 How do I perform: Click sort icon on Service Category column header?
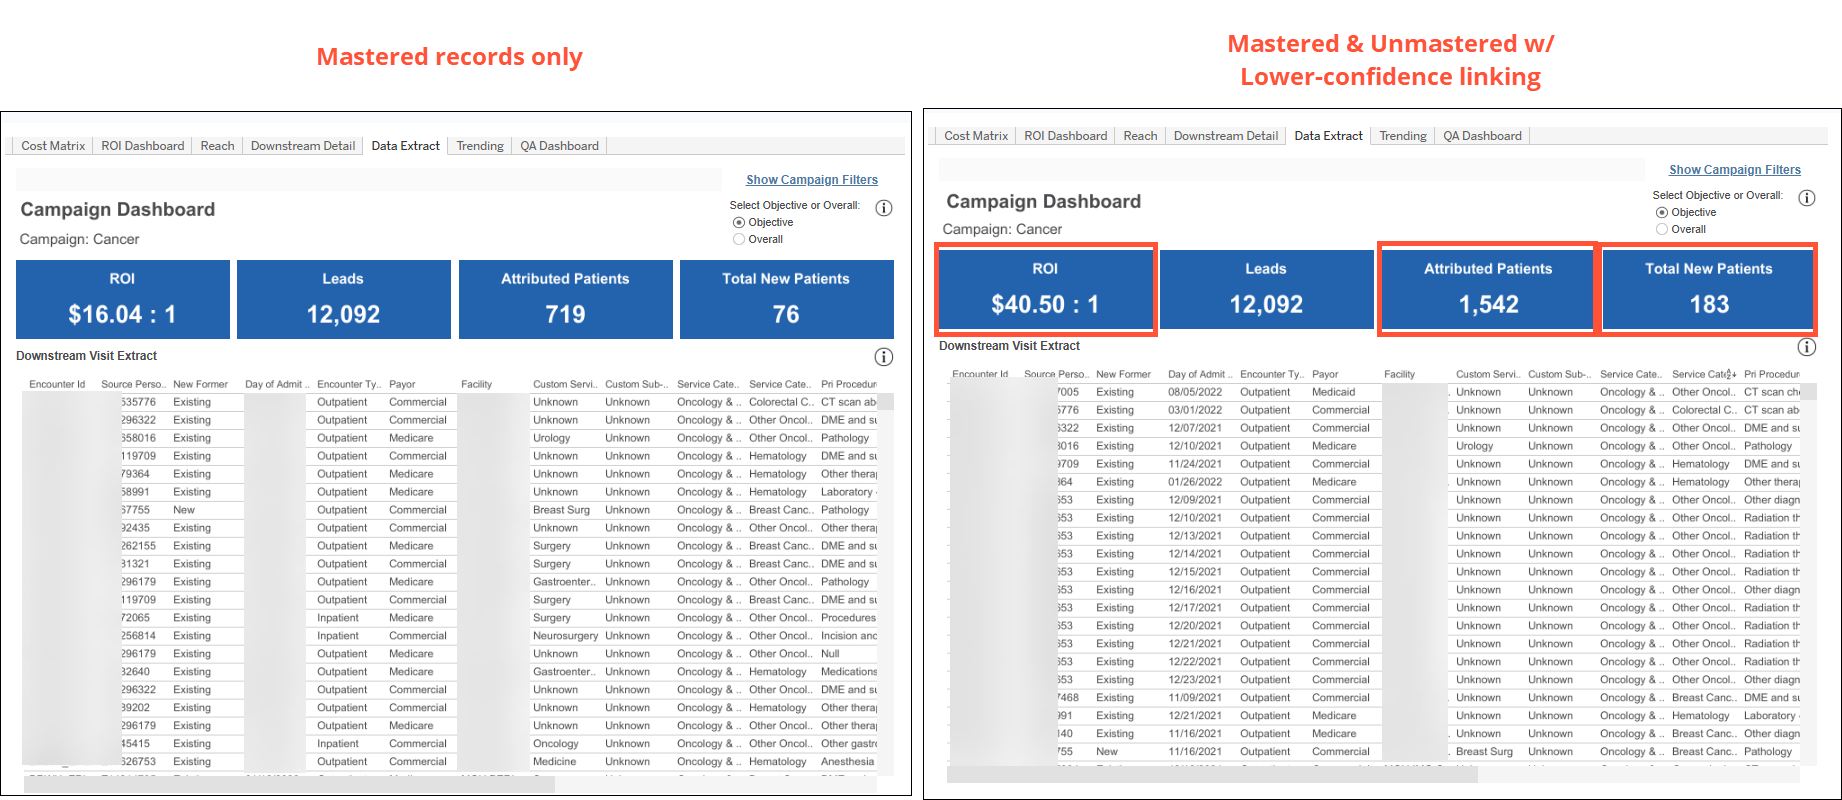1732,374
